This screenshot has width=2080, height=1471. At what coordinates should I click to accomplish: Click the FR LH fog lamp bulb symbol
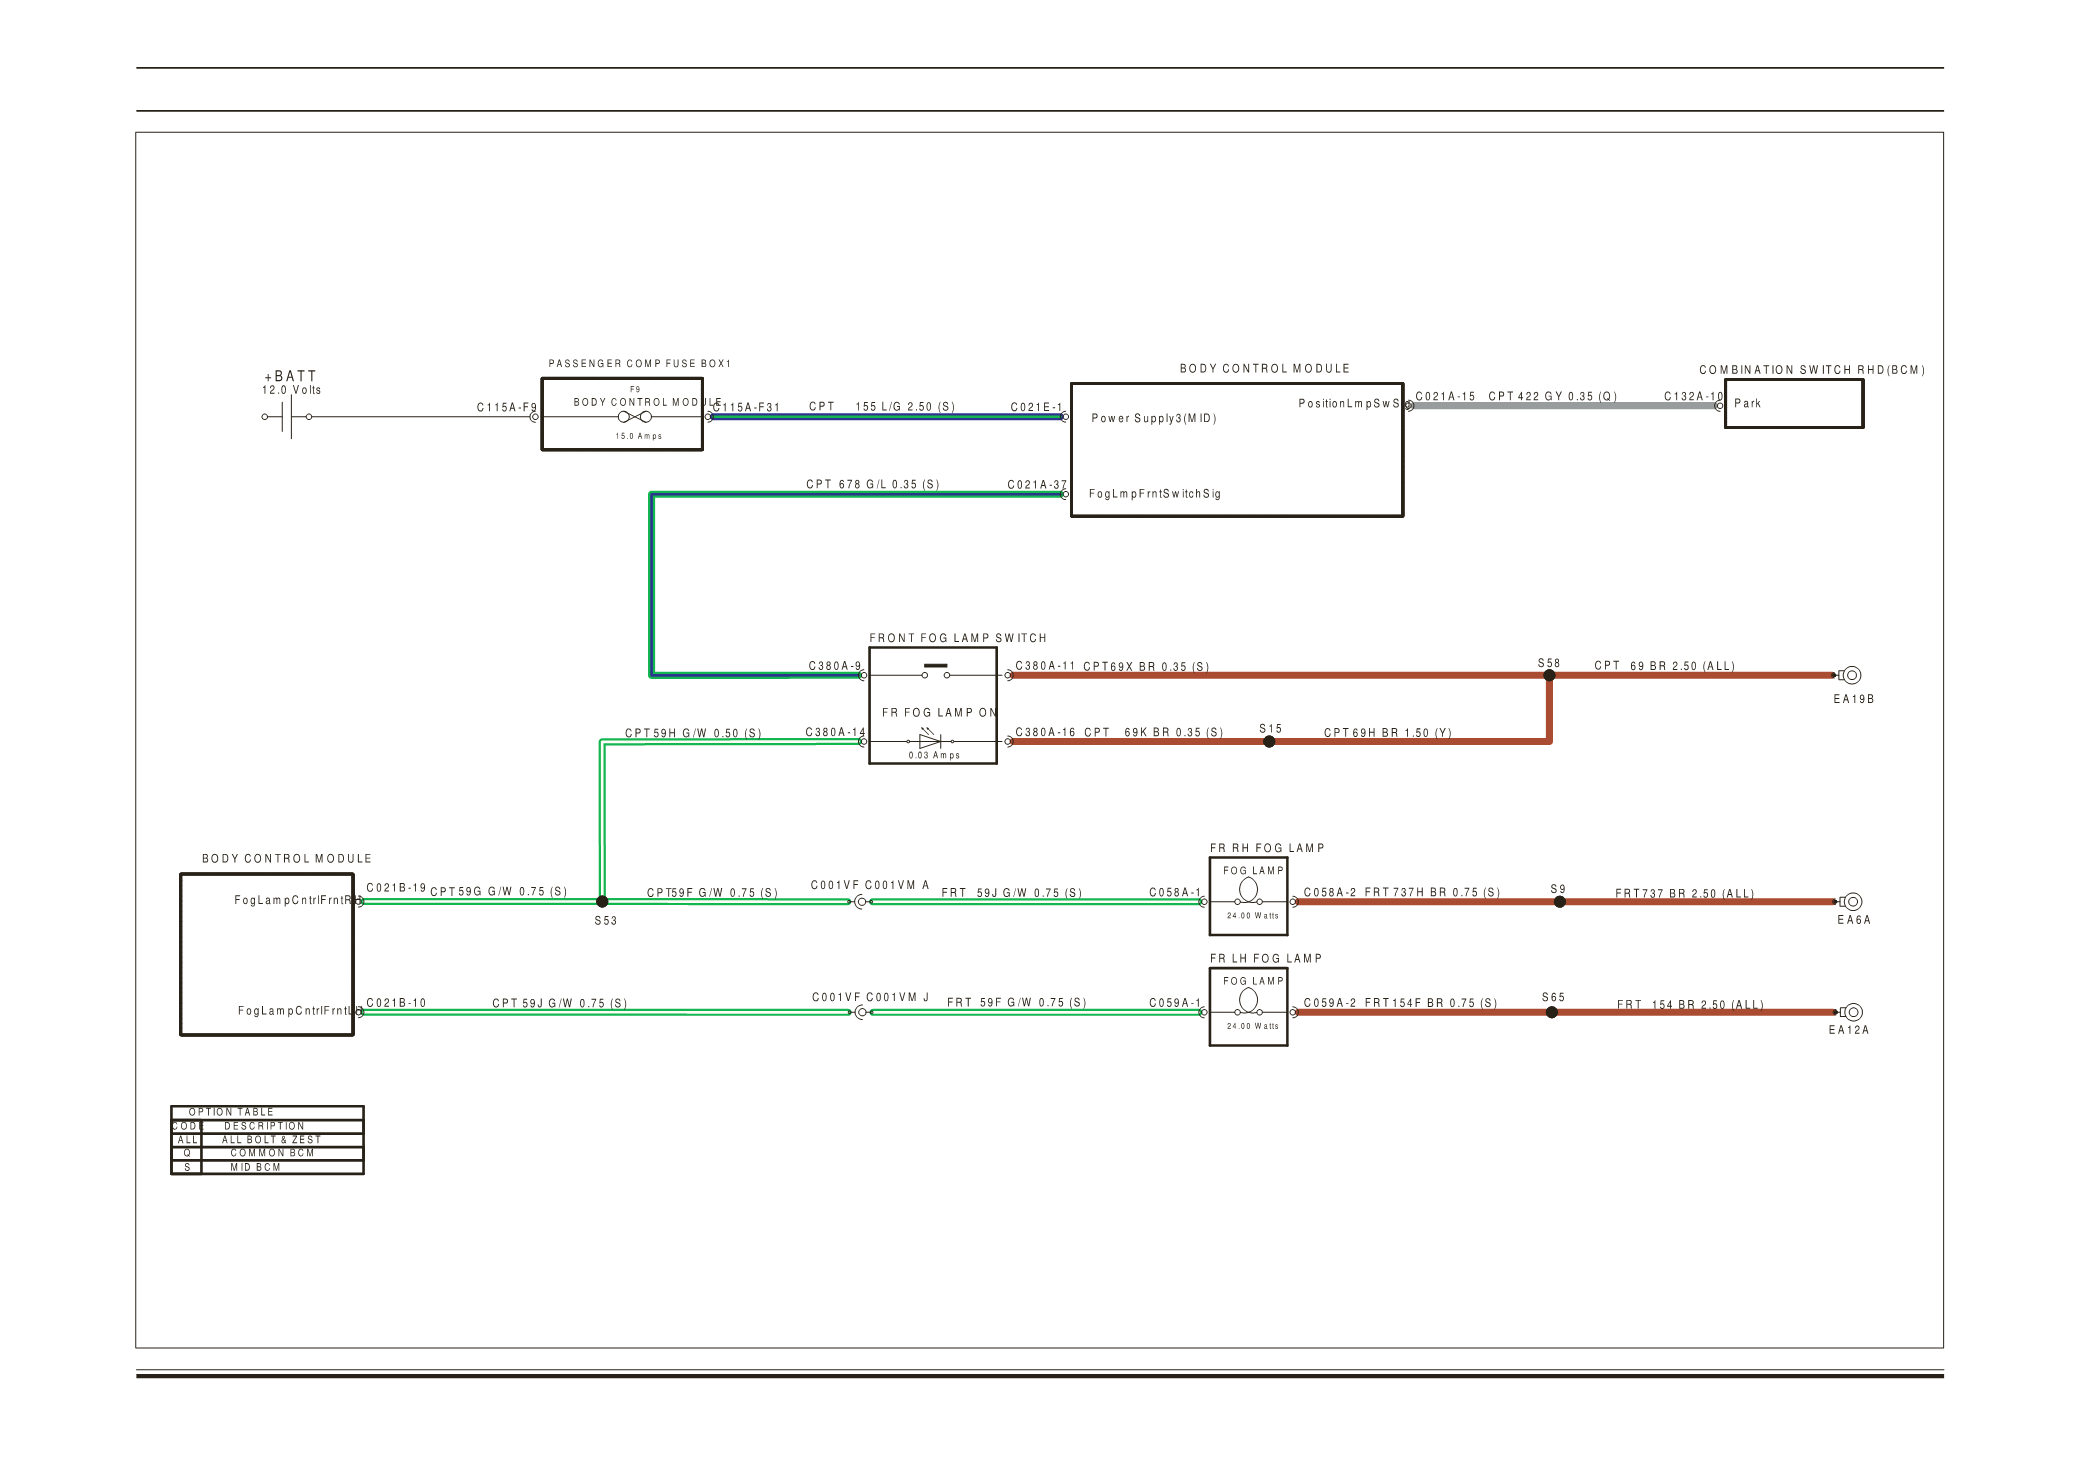tap(1248, 1001)
